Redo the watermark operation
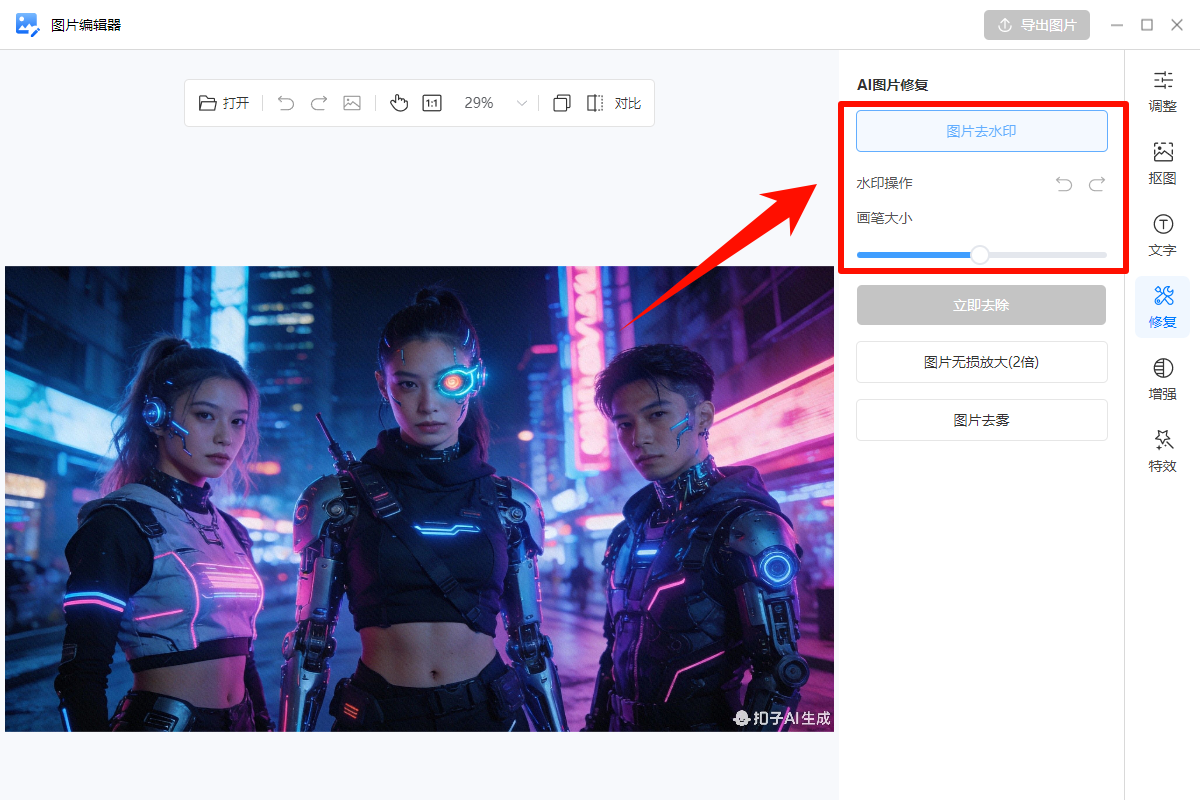Image resolution: width=1200 pixels, height=800 pixels. click(1097, 184)
